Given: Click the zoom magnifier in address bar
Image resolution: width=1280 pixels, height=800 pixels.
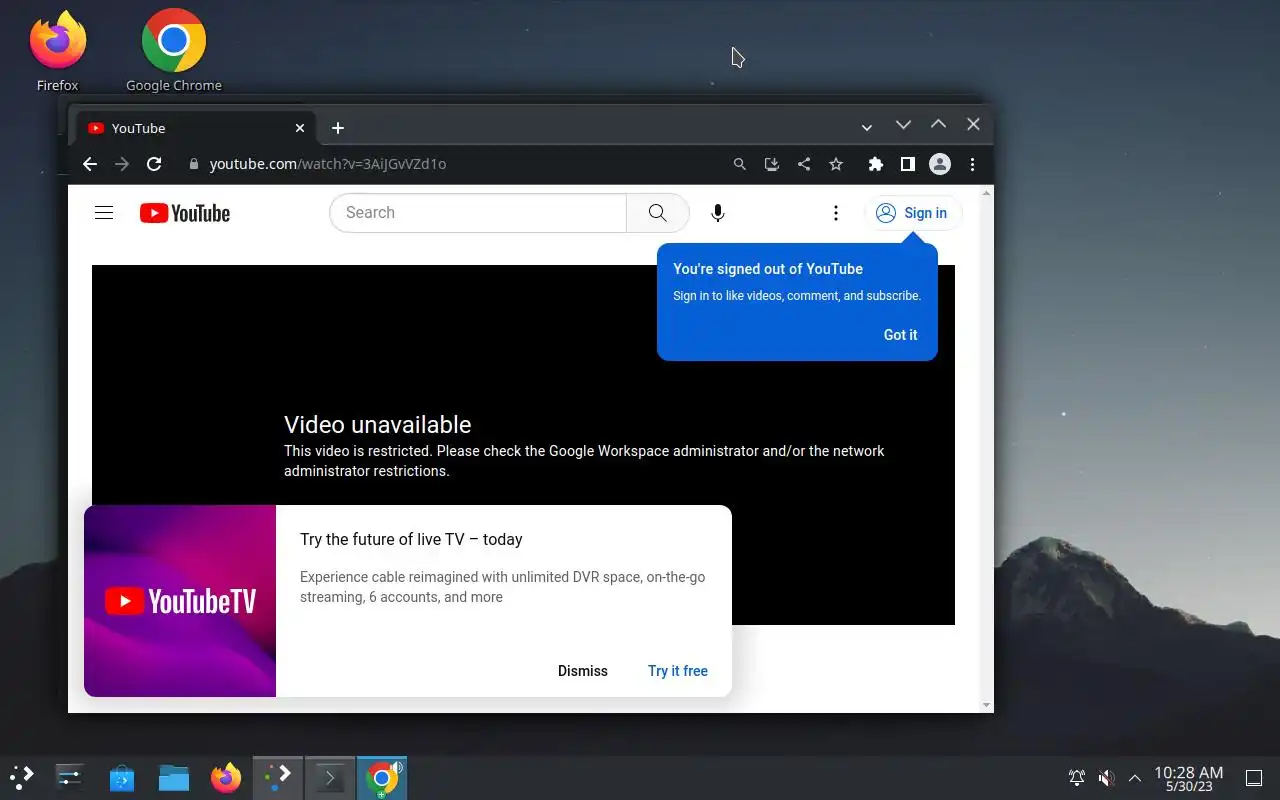Looking at the screenshot, I should click(740, 164).
